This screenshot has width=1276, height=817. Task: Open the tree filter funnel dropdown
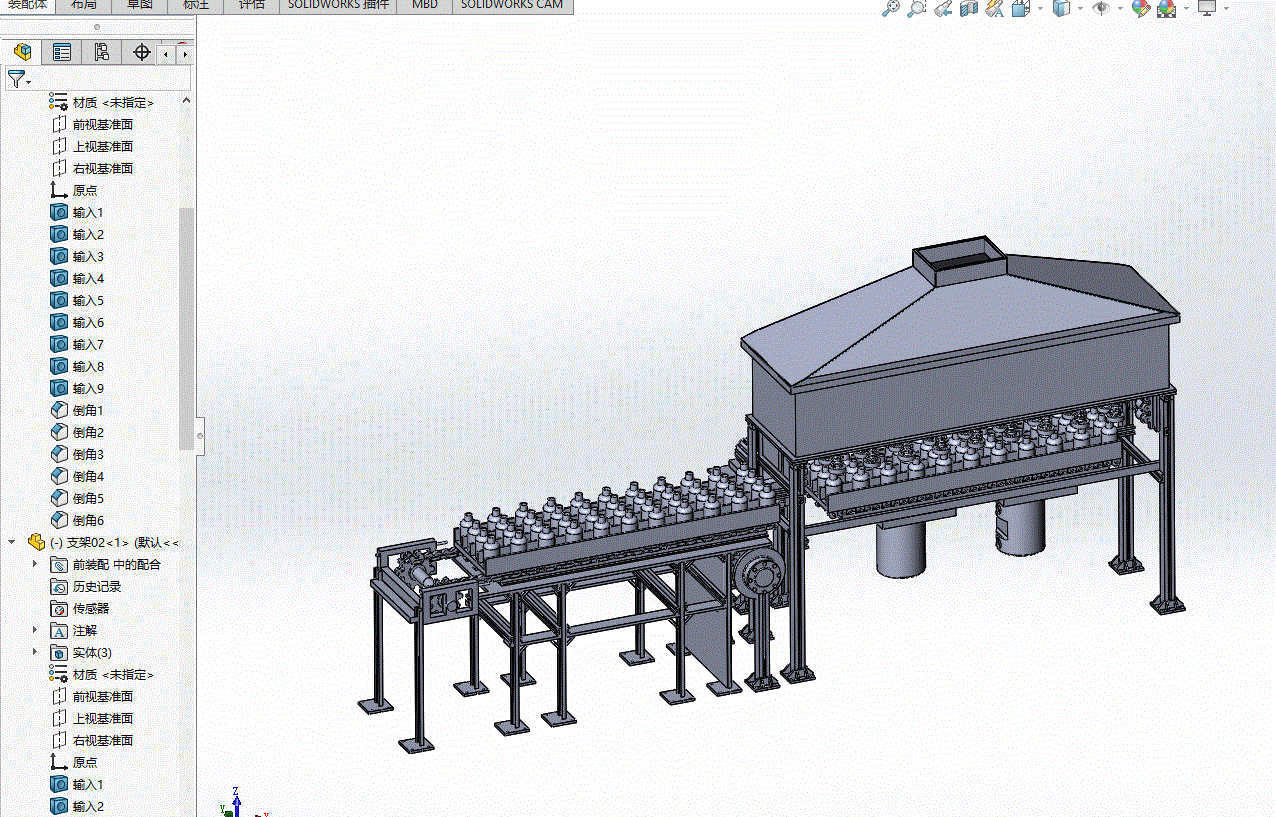point(19,79)
